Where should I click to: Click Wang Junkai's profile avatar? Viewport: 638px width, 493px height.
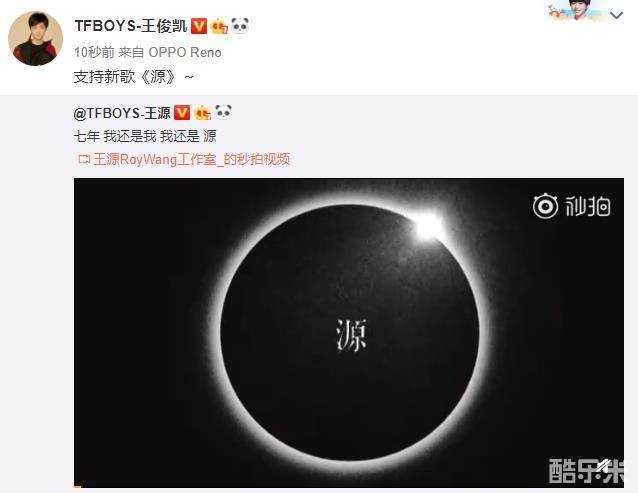click(x=35, y=38)
